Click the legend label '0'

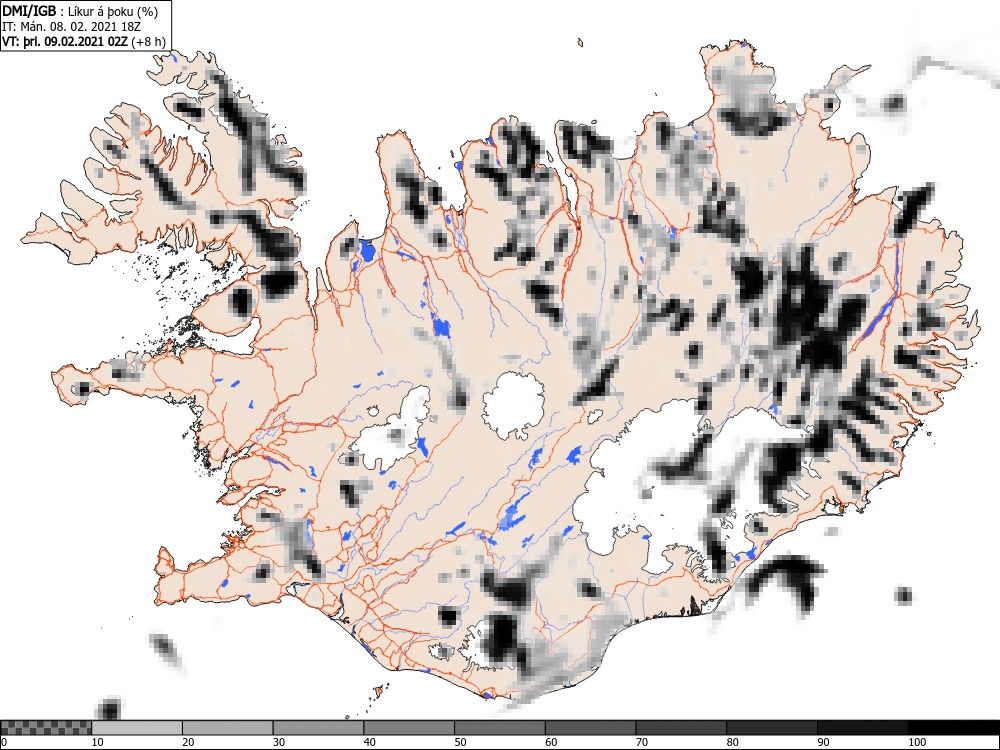tap(4, 742)
